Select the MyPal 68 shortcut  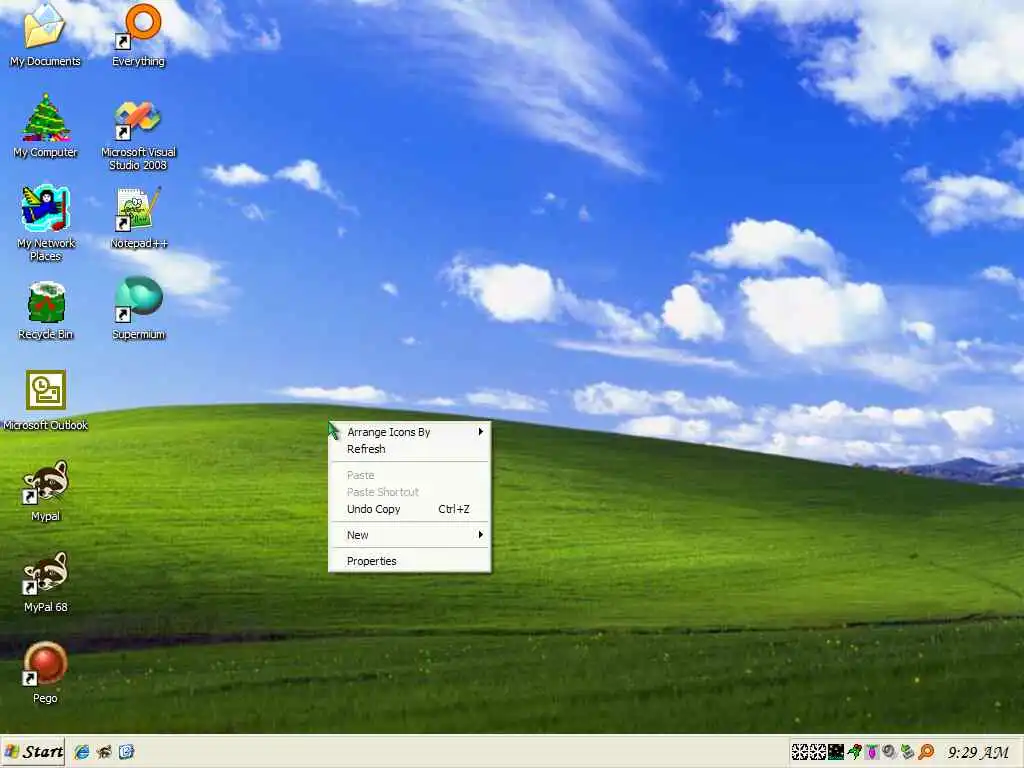coord(45,581)
